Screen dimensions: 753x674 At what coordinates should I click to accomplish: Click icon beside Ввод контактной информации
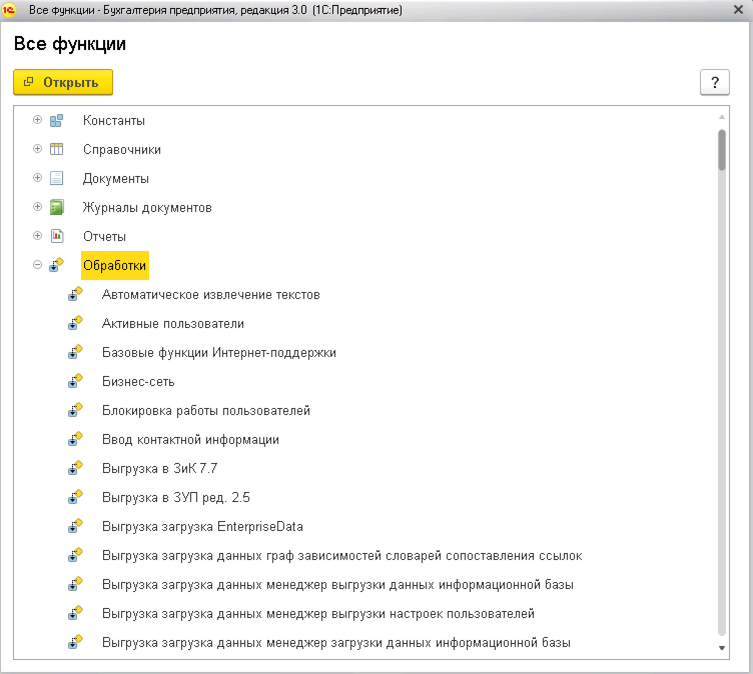click(x=75, y=439)
